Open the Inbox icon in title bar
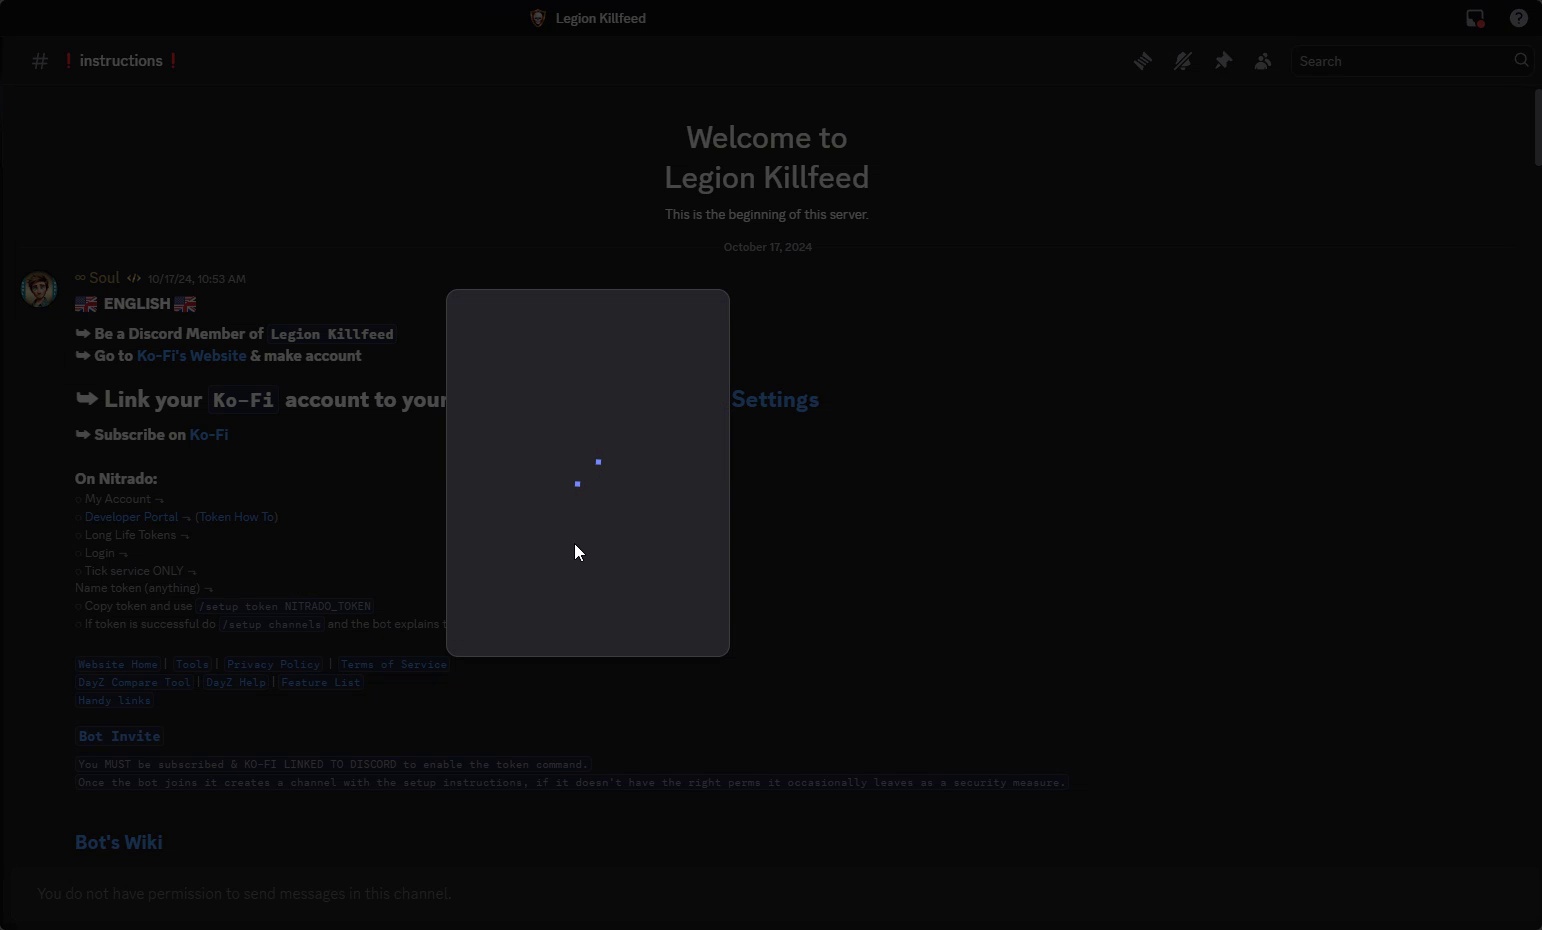The height and width of the screenshot is (930, 1542). pyautogui.click(x=1476, y=19)
